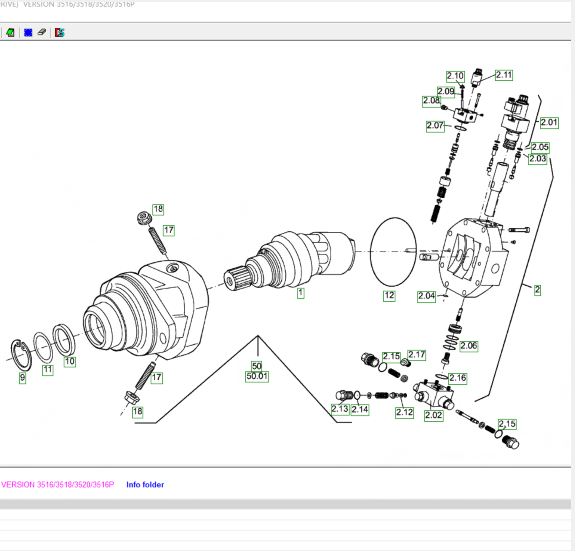Screen dimensions: 575x551
Task: Select ring callout 11
Action: tap(48, 370)
